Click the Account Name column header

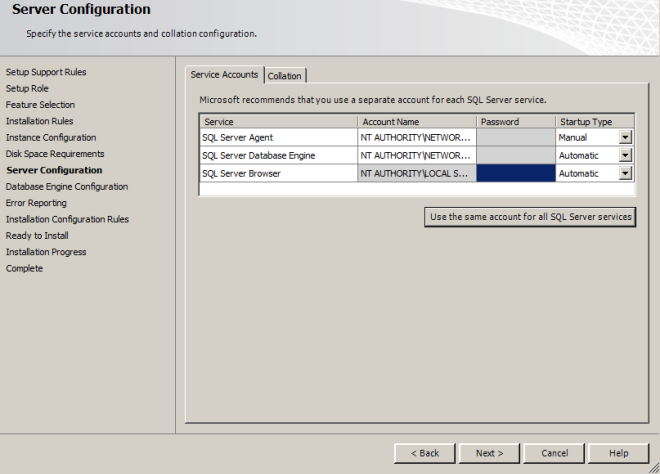coord(417,122)
